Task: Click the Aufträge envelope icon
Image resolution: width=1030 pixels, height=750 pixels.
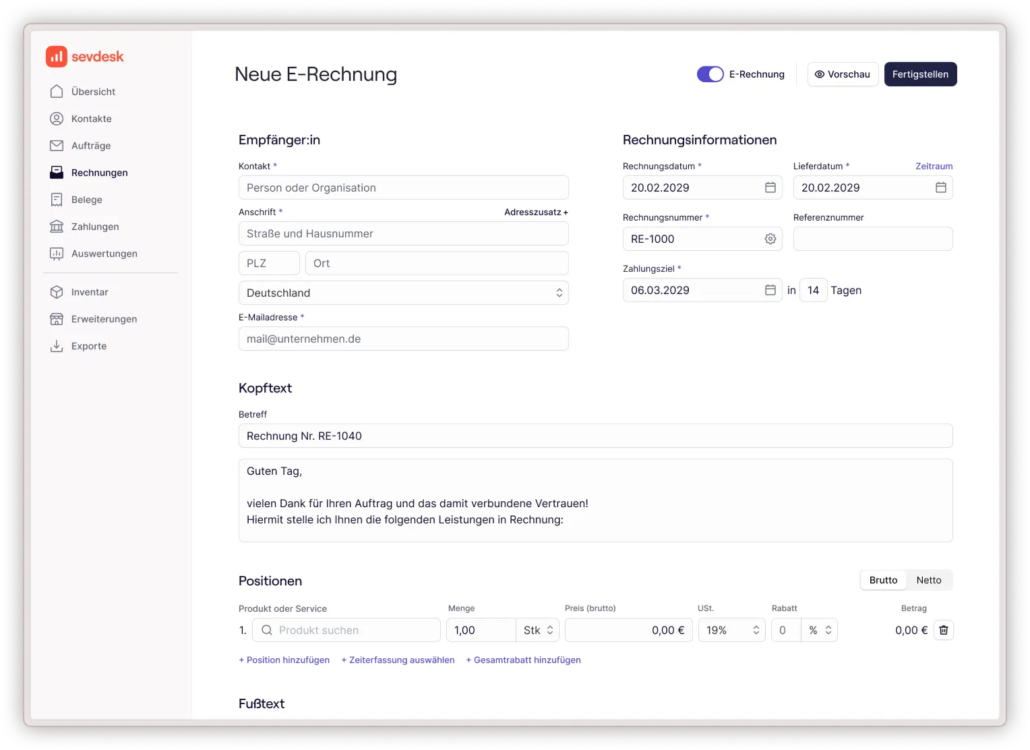Action: [x=56, y=145]
